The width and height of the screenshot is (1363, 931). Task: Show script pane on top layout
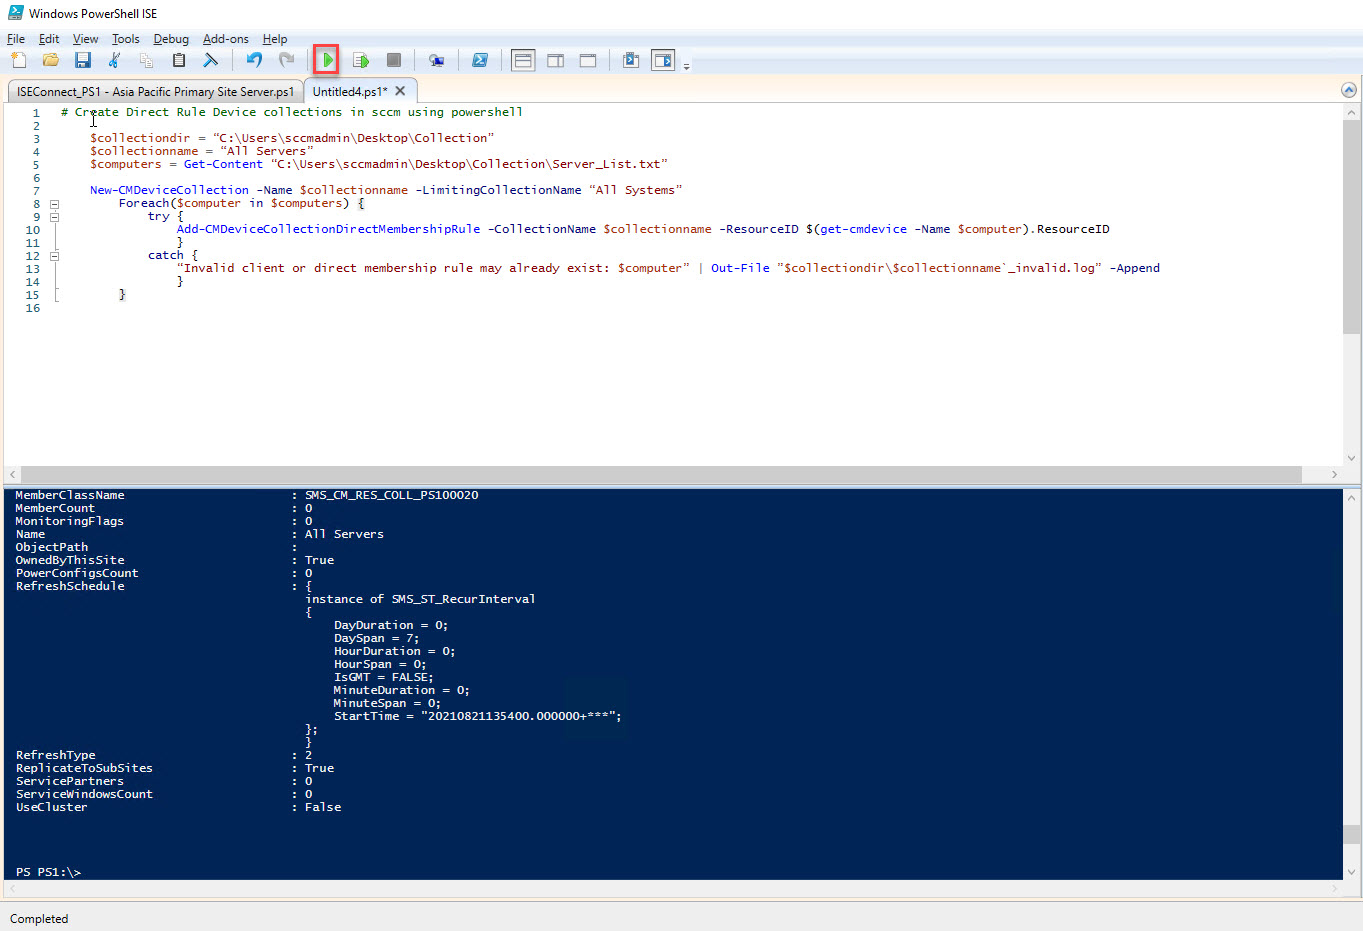click(x=523, y=61)
